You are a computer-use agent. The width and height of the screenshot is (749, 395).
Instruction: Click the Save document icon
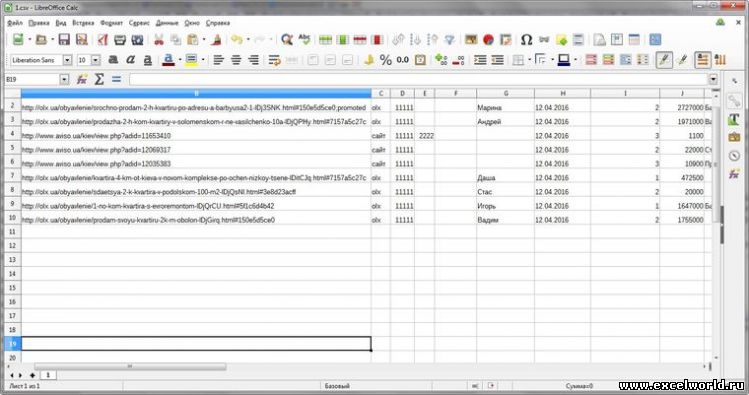point(64,40)
